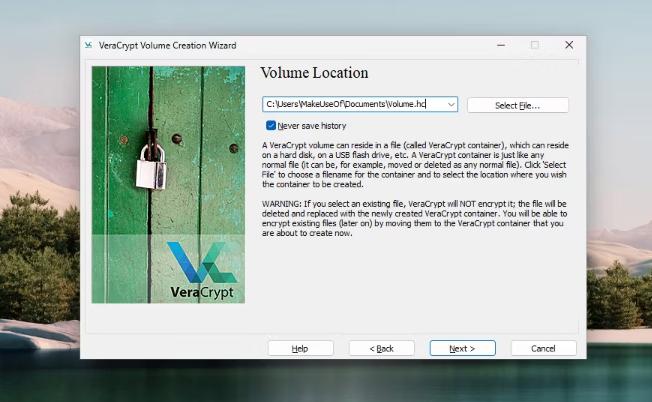Close the VeraCrypt wizard window
652x402 pixels.
point(569,45)
